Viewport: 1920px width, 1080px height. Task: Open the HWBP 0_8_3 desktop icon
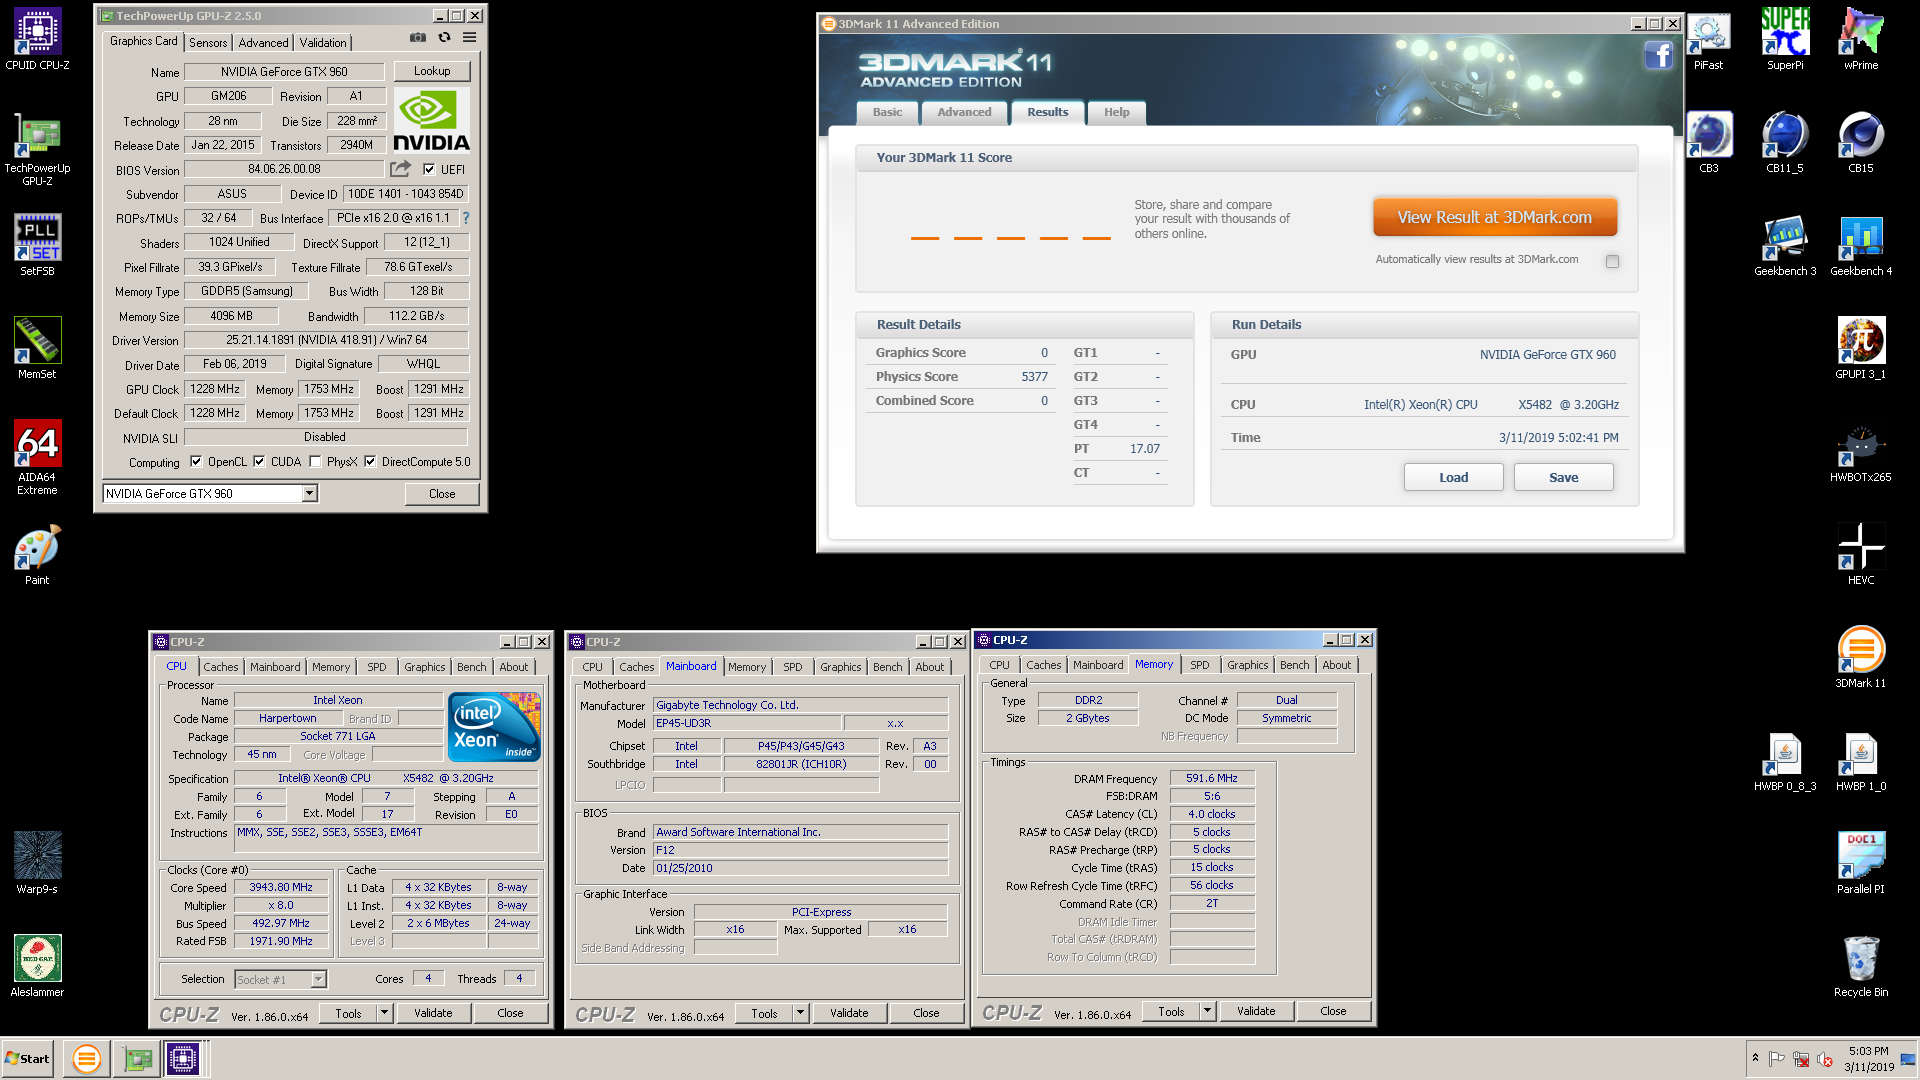[1785, 760]
